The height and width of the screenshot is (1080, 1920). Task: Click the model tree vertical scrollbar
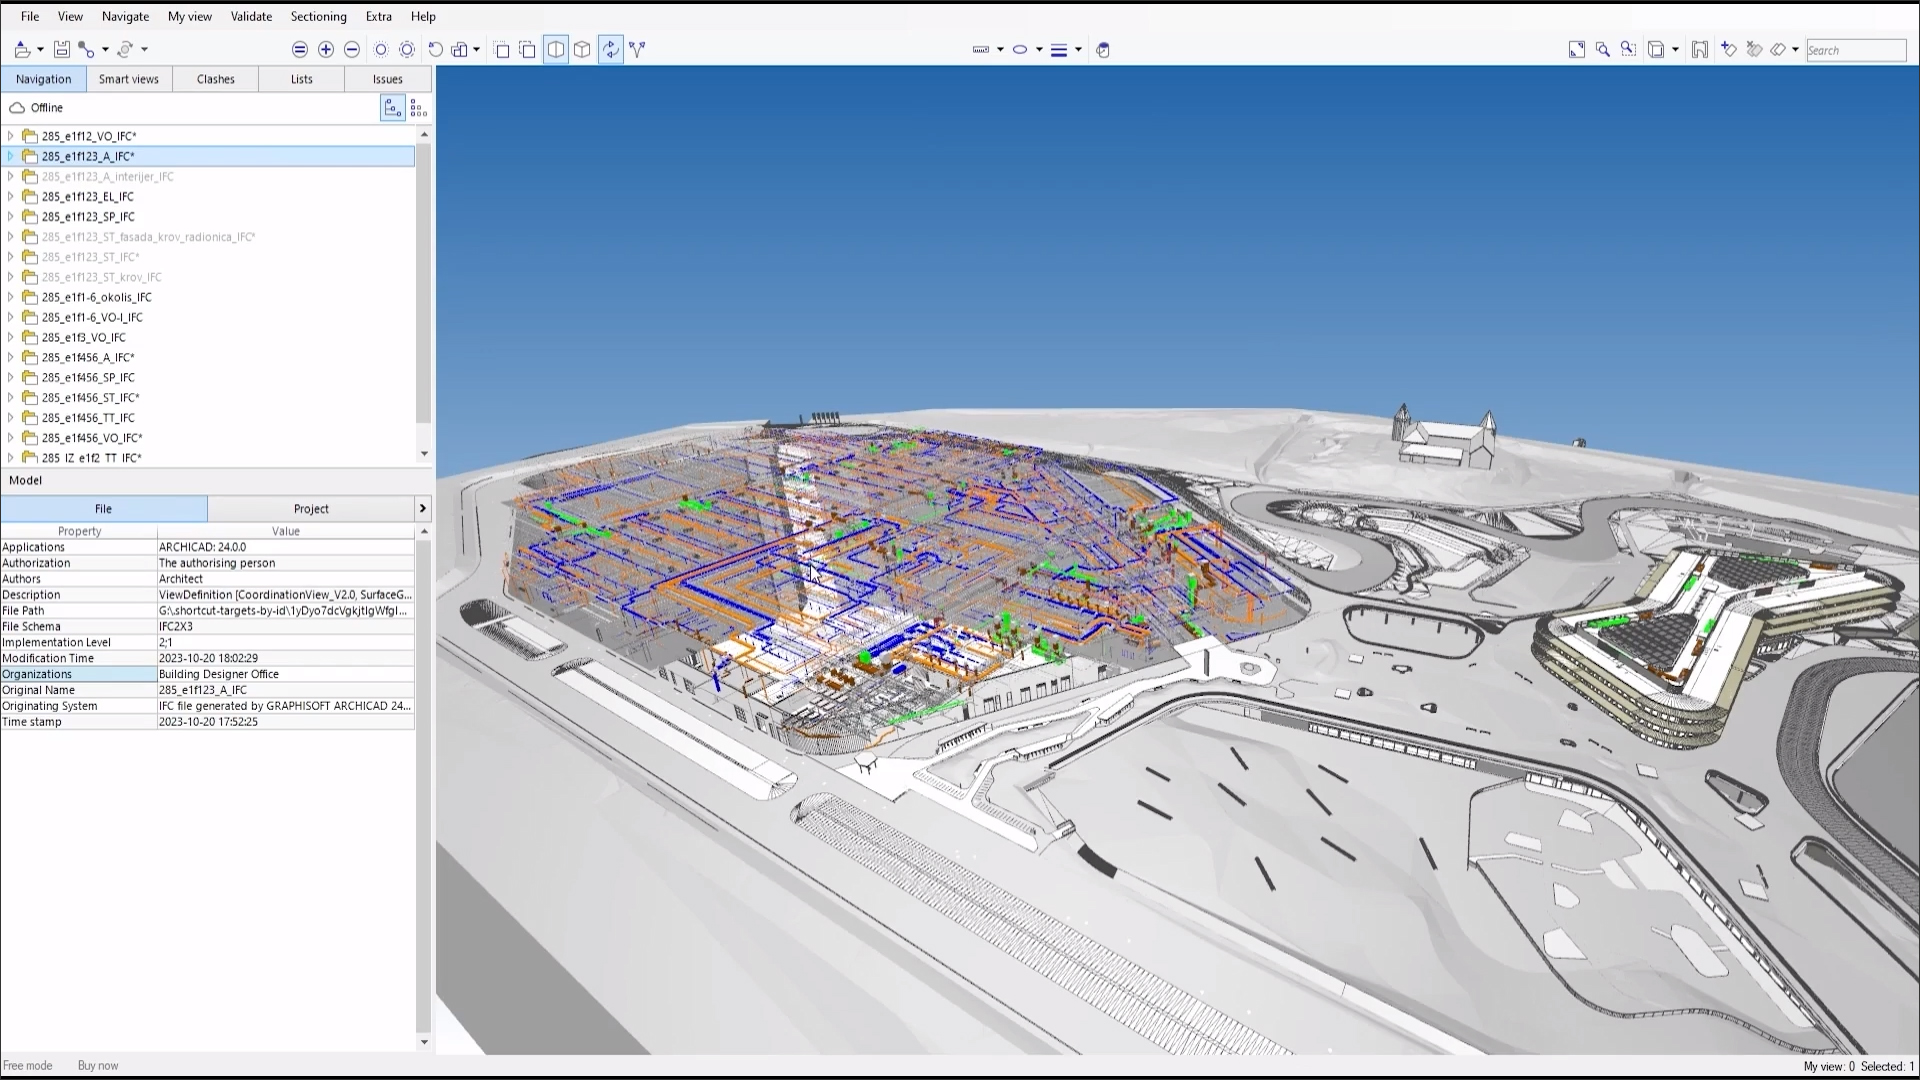[x=424, y=283]
